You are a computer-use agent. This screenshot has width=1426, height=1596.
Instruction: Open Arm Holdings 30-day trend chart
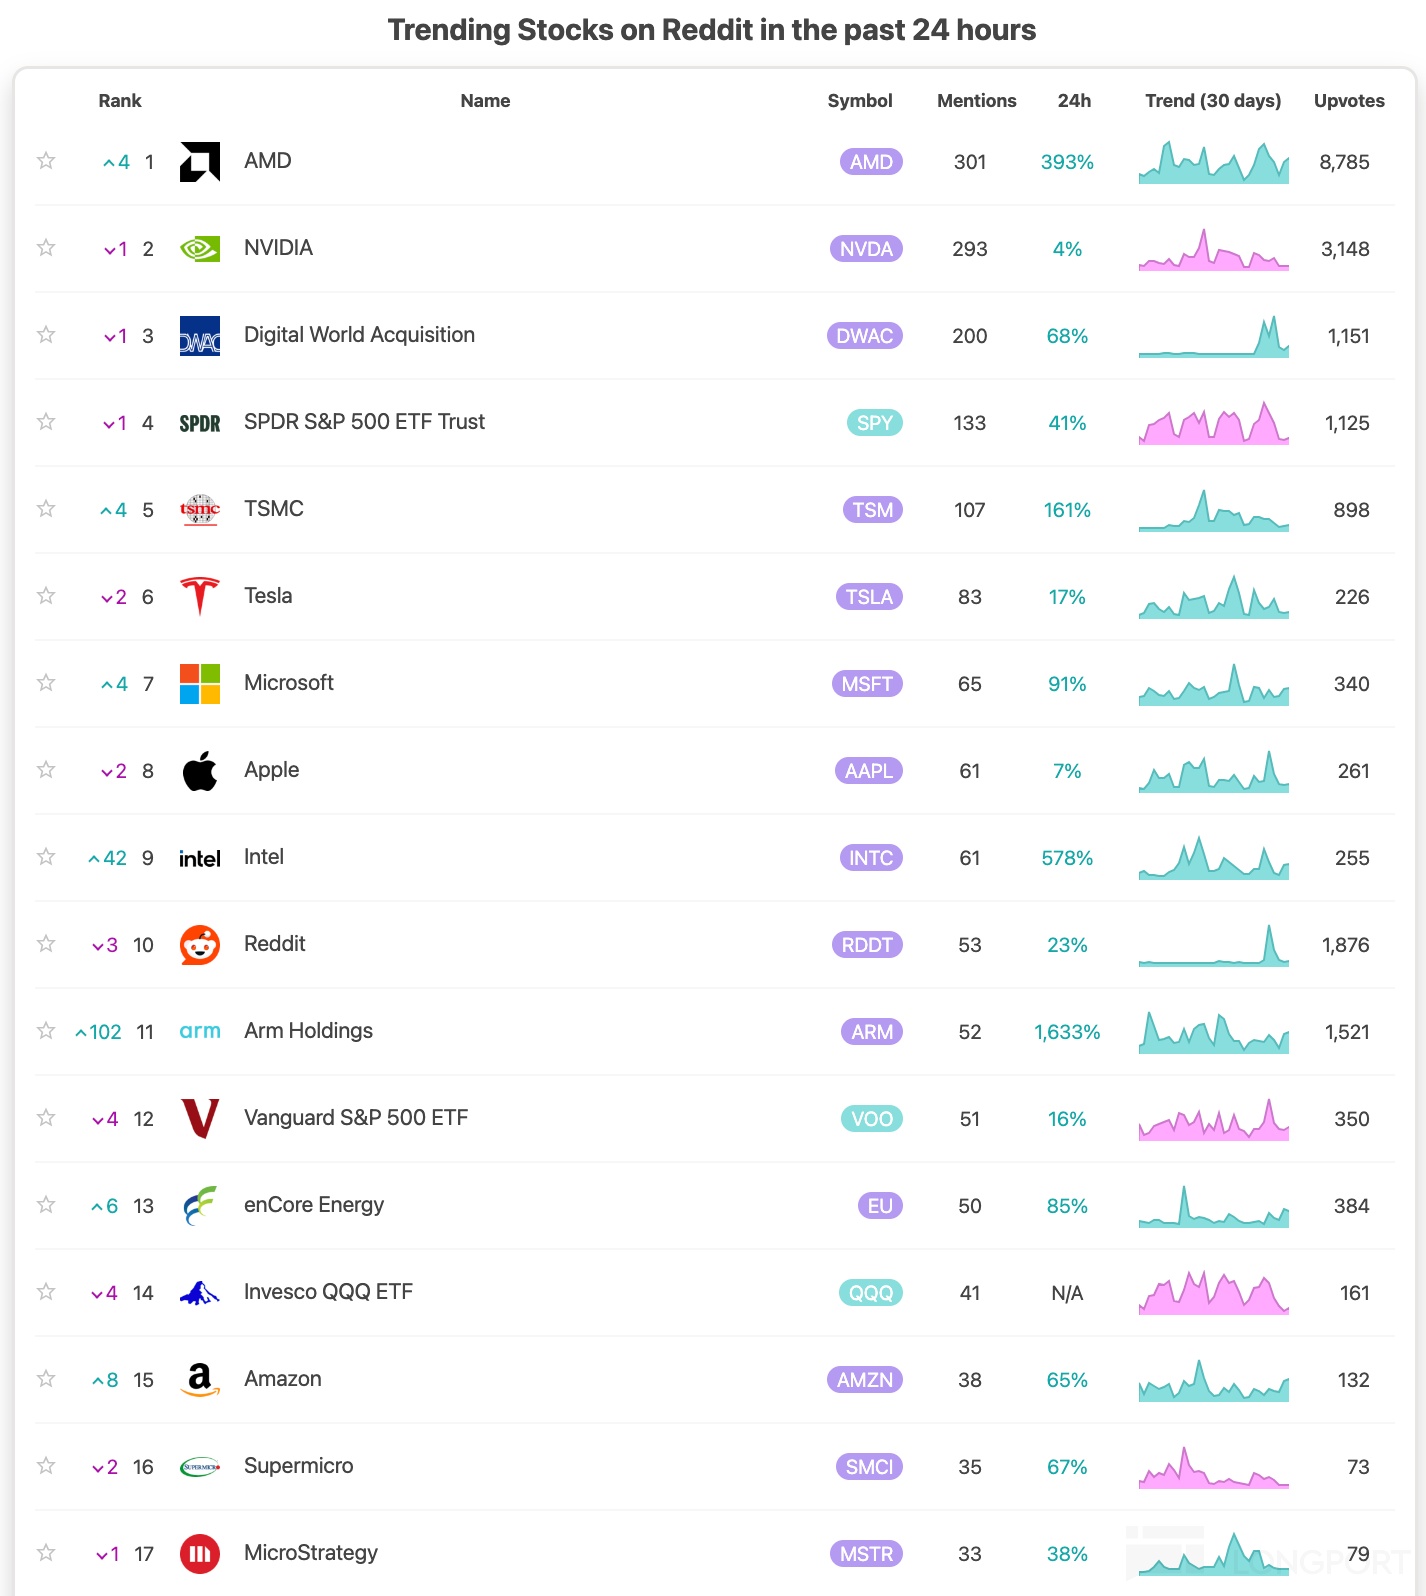coord(1213,1032)
